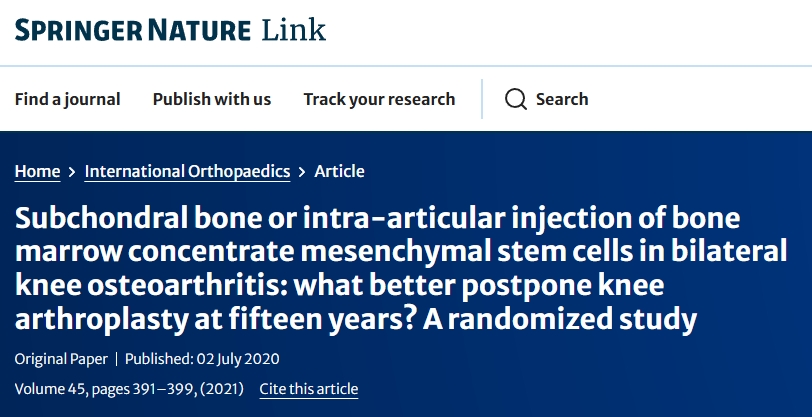Click the Search text label
Image resolution: width=812 pixels, height=417 pixels.
pyautogui.click(x=562, y=99)
